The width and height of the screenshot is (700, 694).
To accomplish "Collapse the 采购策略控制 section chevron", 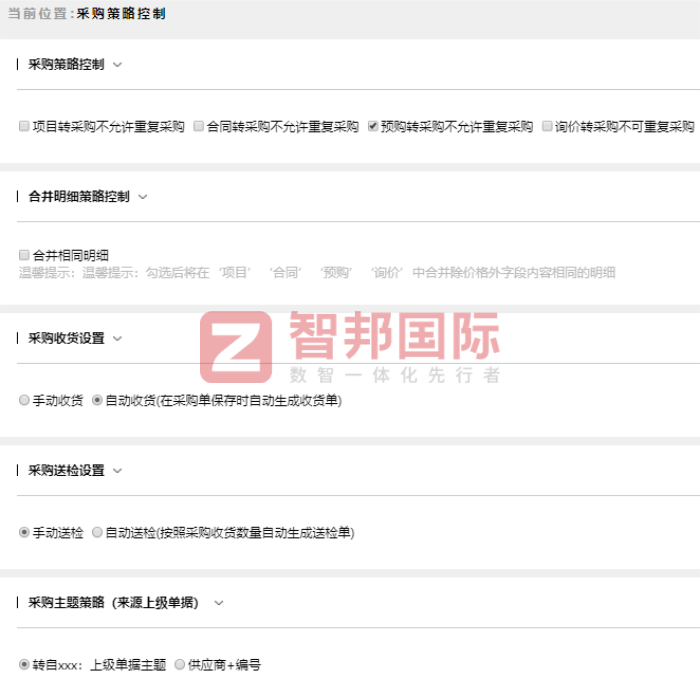I will (117, 65).
